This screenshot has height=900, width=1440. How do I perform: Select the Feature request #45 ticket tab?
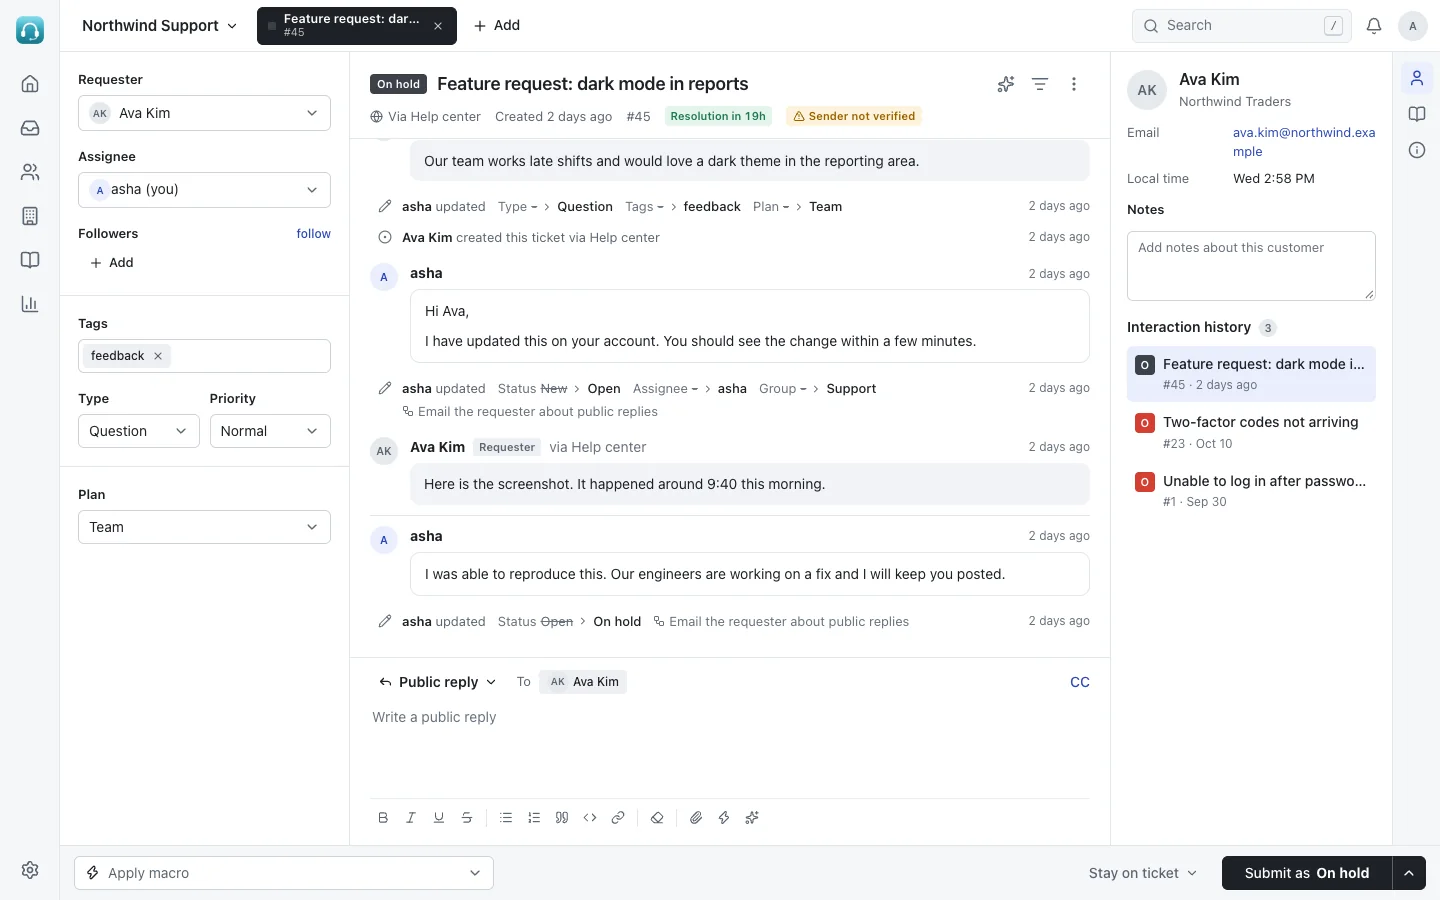click(357, 26)
